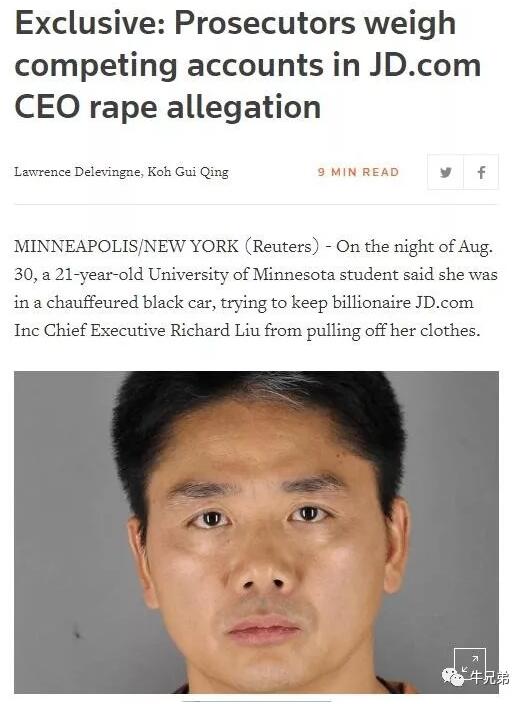Click the word allegation in headline
Screen dimensions: 512x704
click(x=244, y=108)
